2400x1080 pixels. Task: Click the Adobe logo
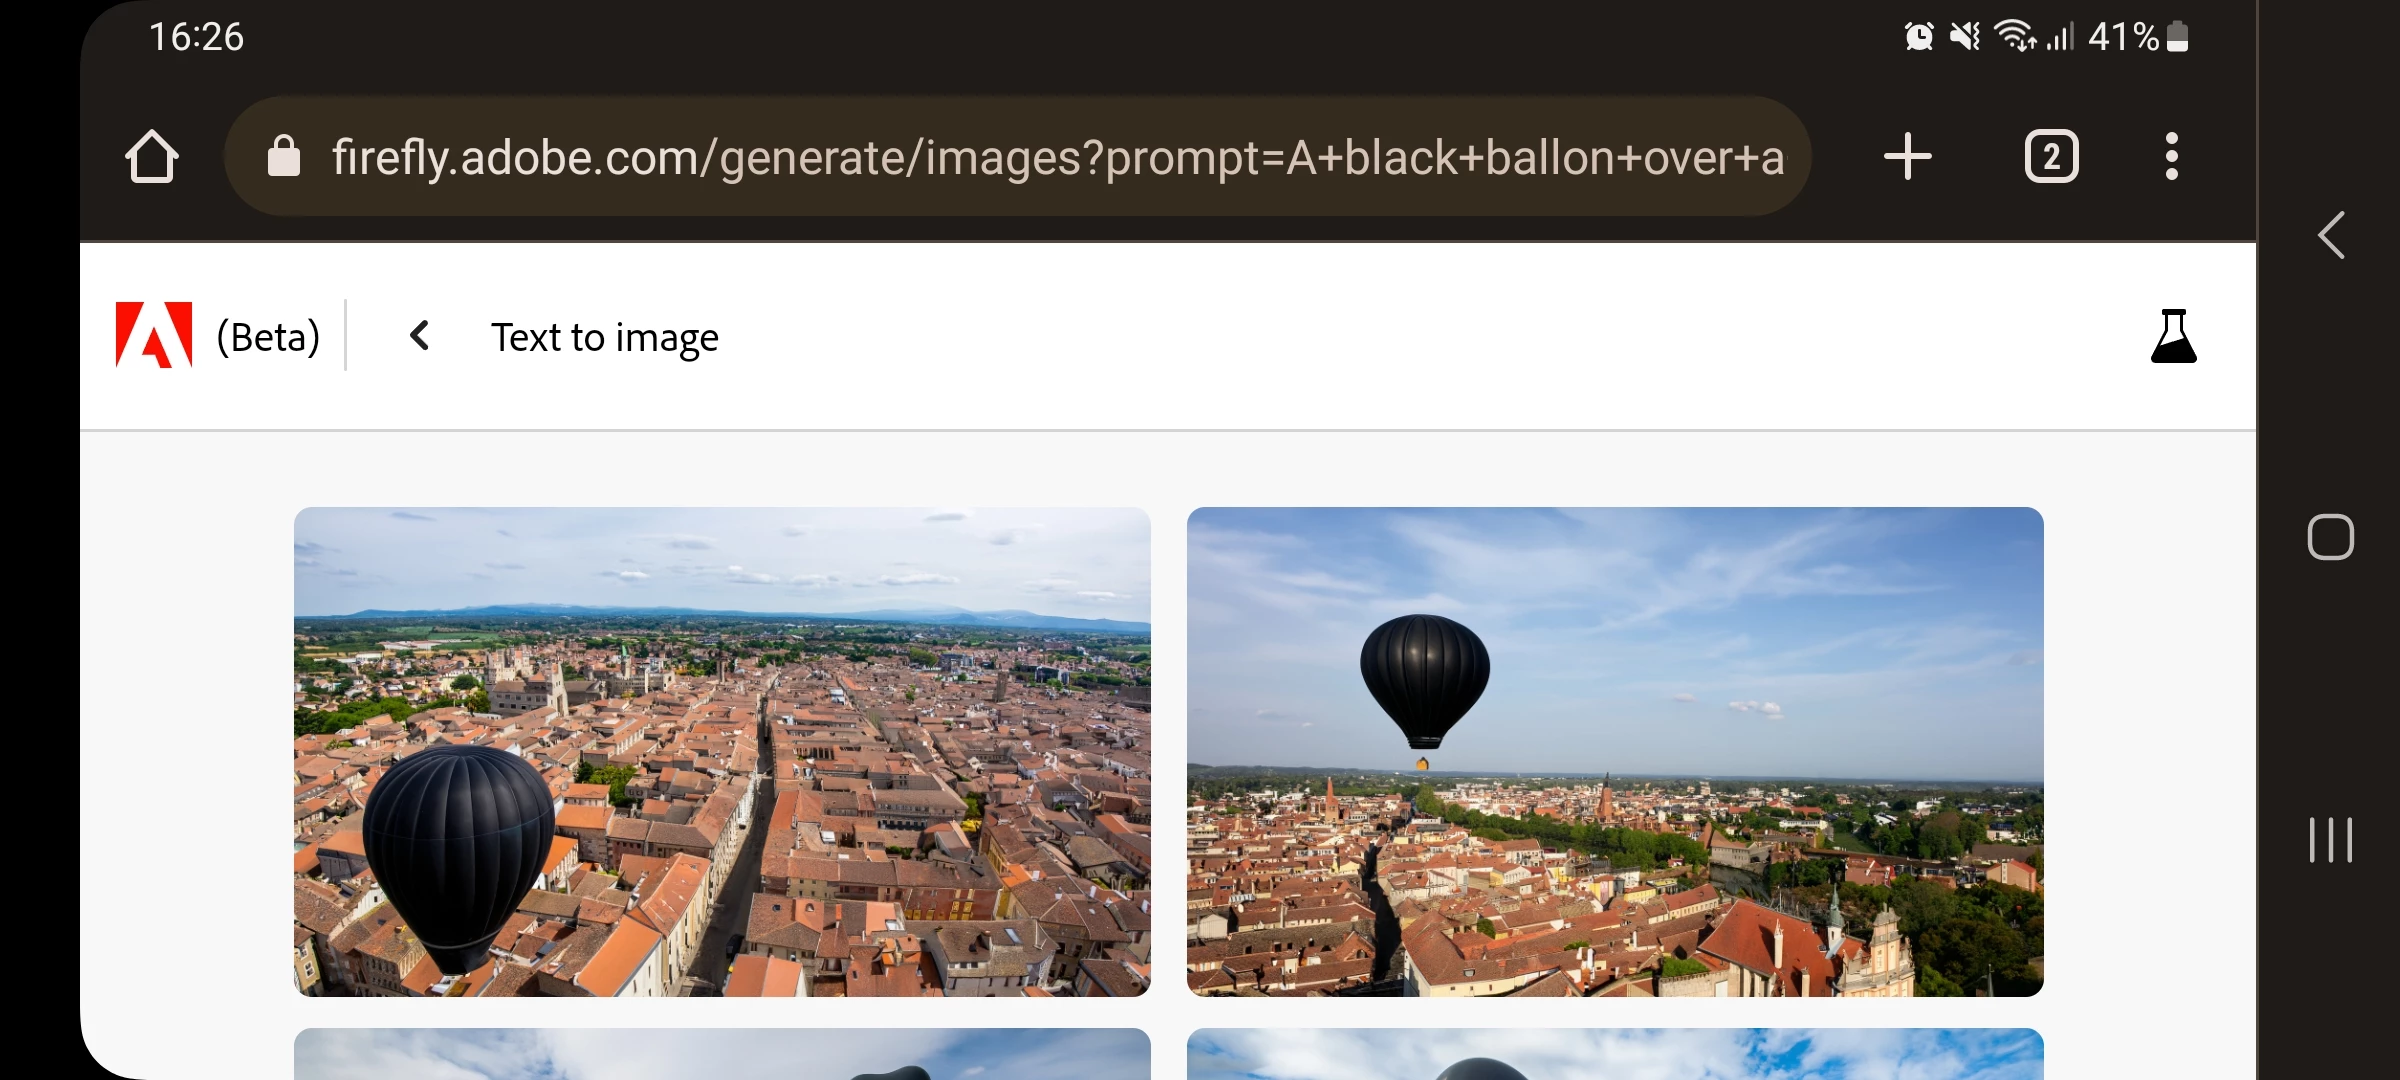click(154, 336)
